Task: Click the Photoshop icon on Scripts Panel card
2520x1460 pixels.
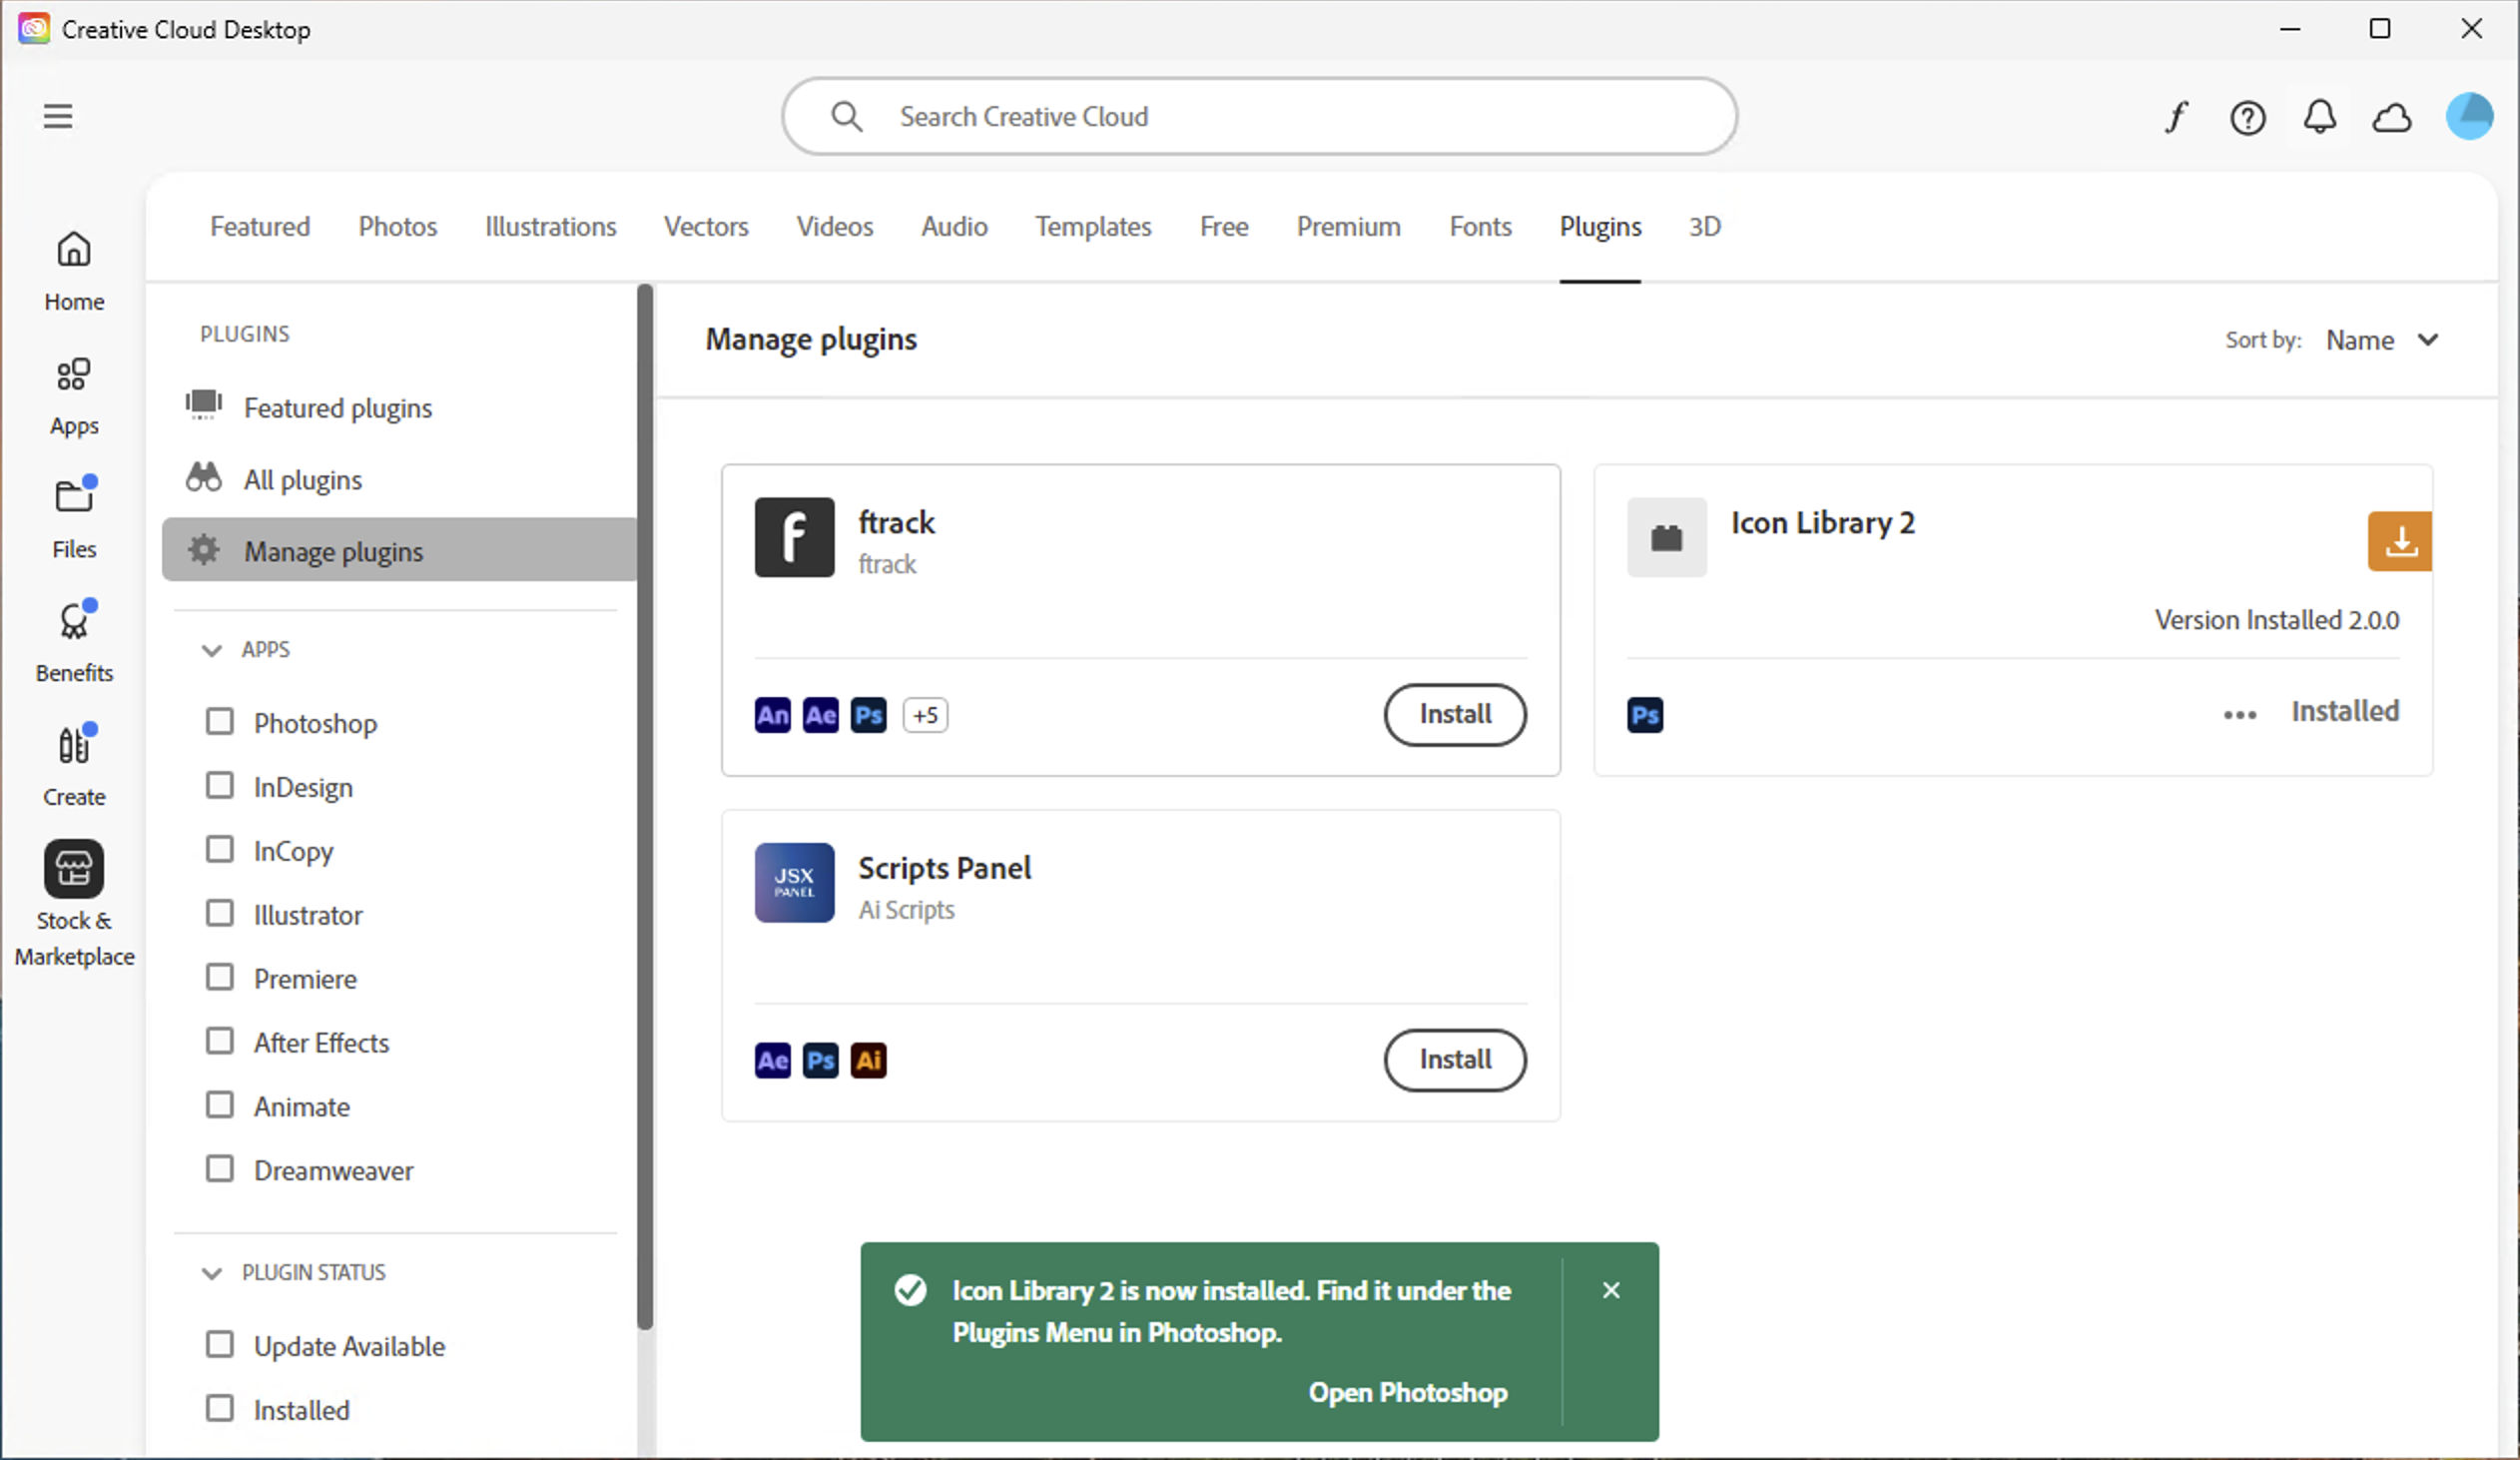Action: click(820, 1060)
